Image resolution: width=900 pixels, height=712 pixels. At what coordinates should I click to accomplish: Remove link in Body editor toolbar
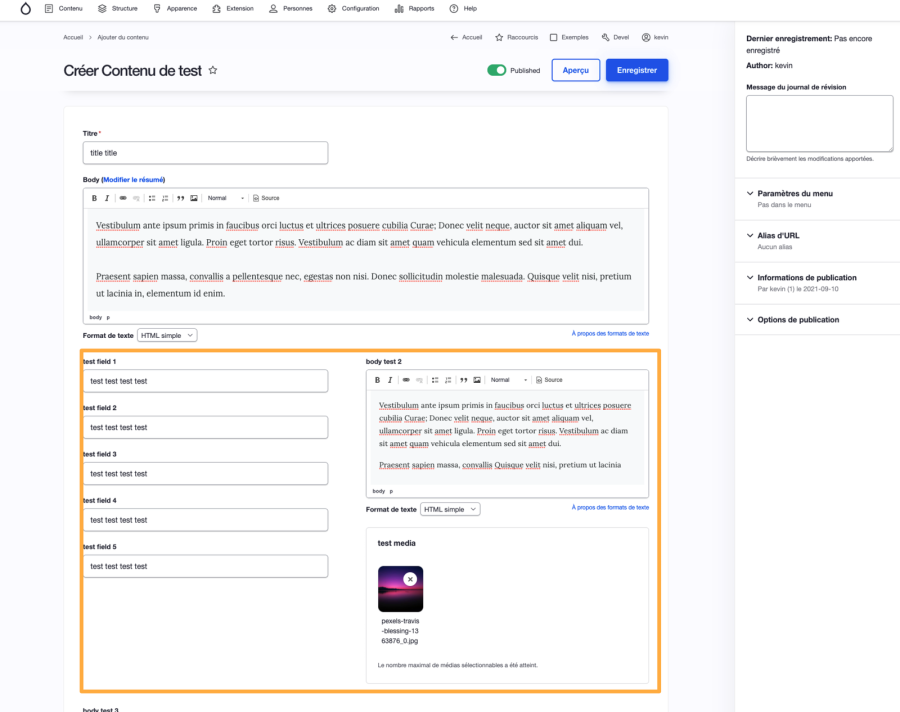pos(136,198)
